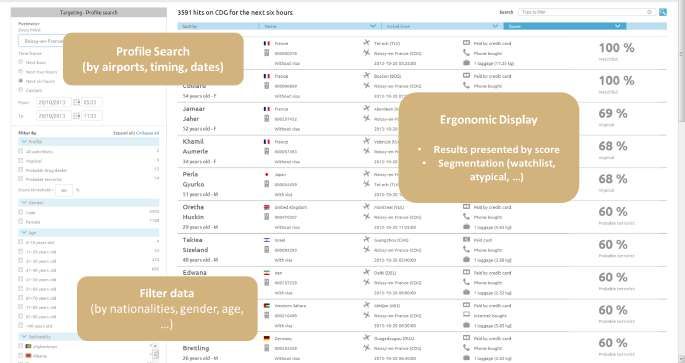The width and height of the screenshot is (685, 363).
Task: Click the From time field
Action: 92,102
